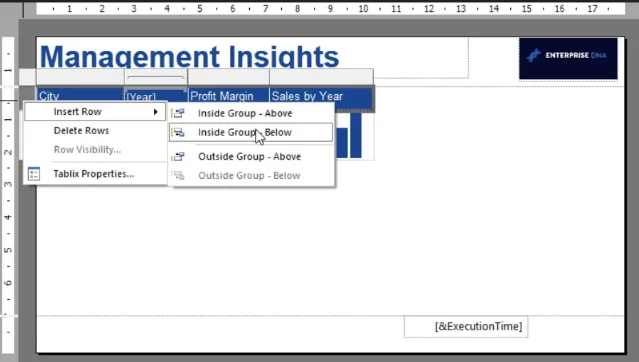The width and height of the screenshot is (639, 362).
Task: Click the column handle above City
Action: tap(80, 77)
